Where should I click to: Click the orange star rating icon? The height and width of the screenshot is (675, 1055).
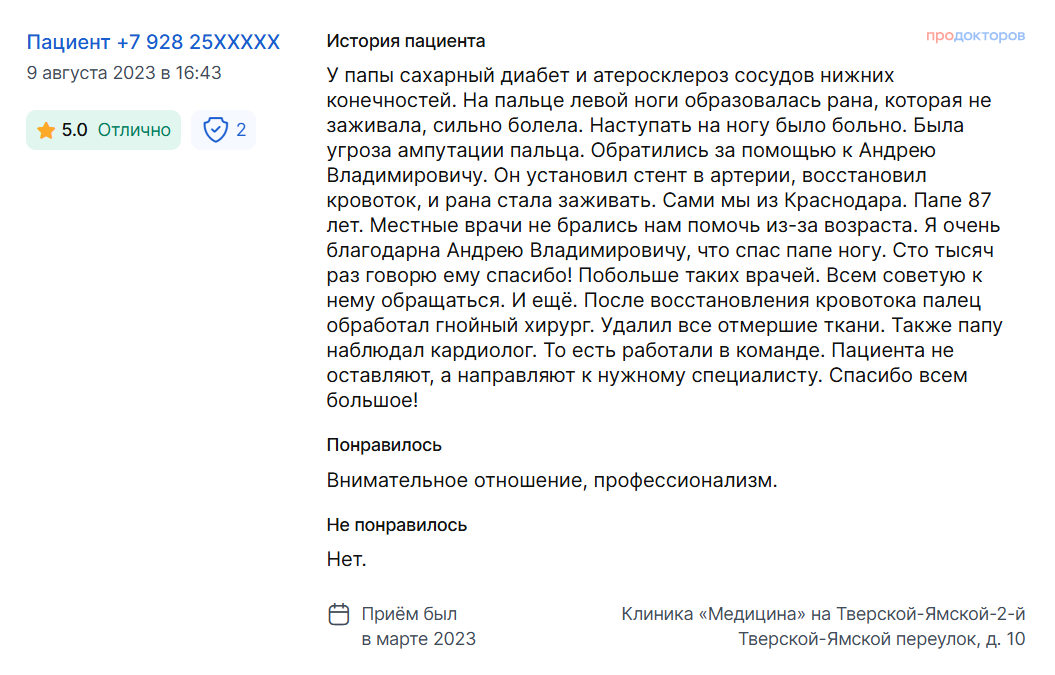coord(46,130)
